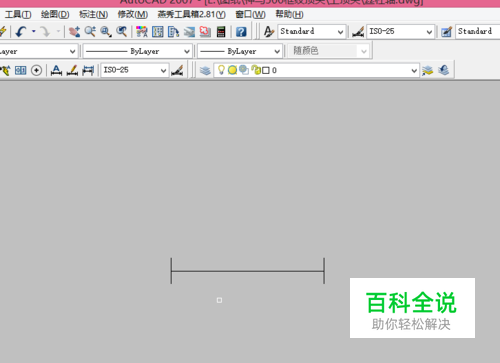Open the linetype ByLayer dropdown
The height and width of the screenshot is (363, 500).
coord(138,51)
